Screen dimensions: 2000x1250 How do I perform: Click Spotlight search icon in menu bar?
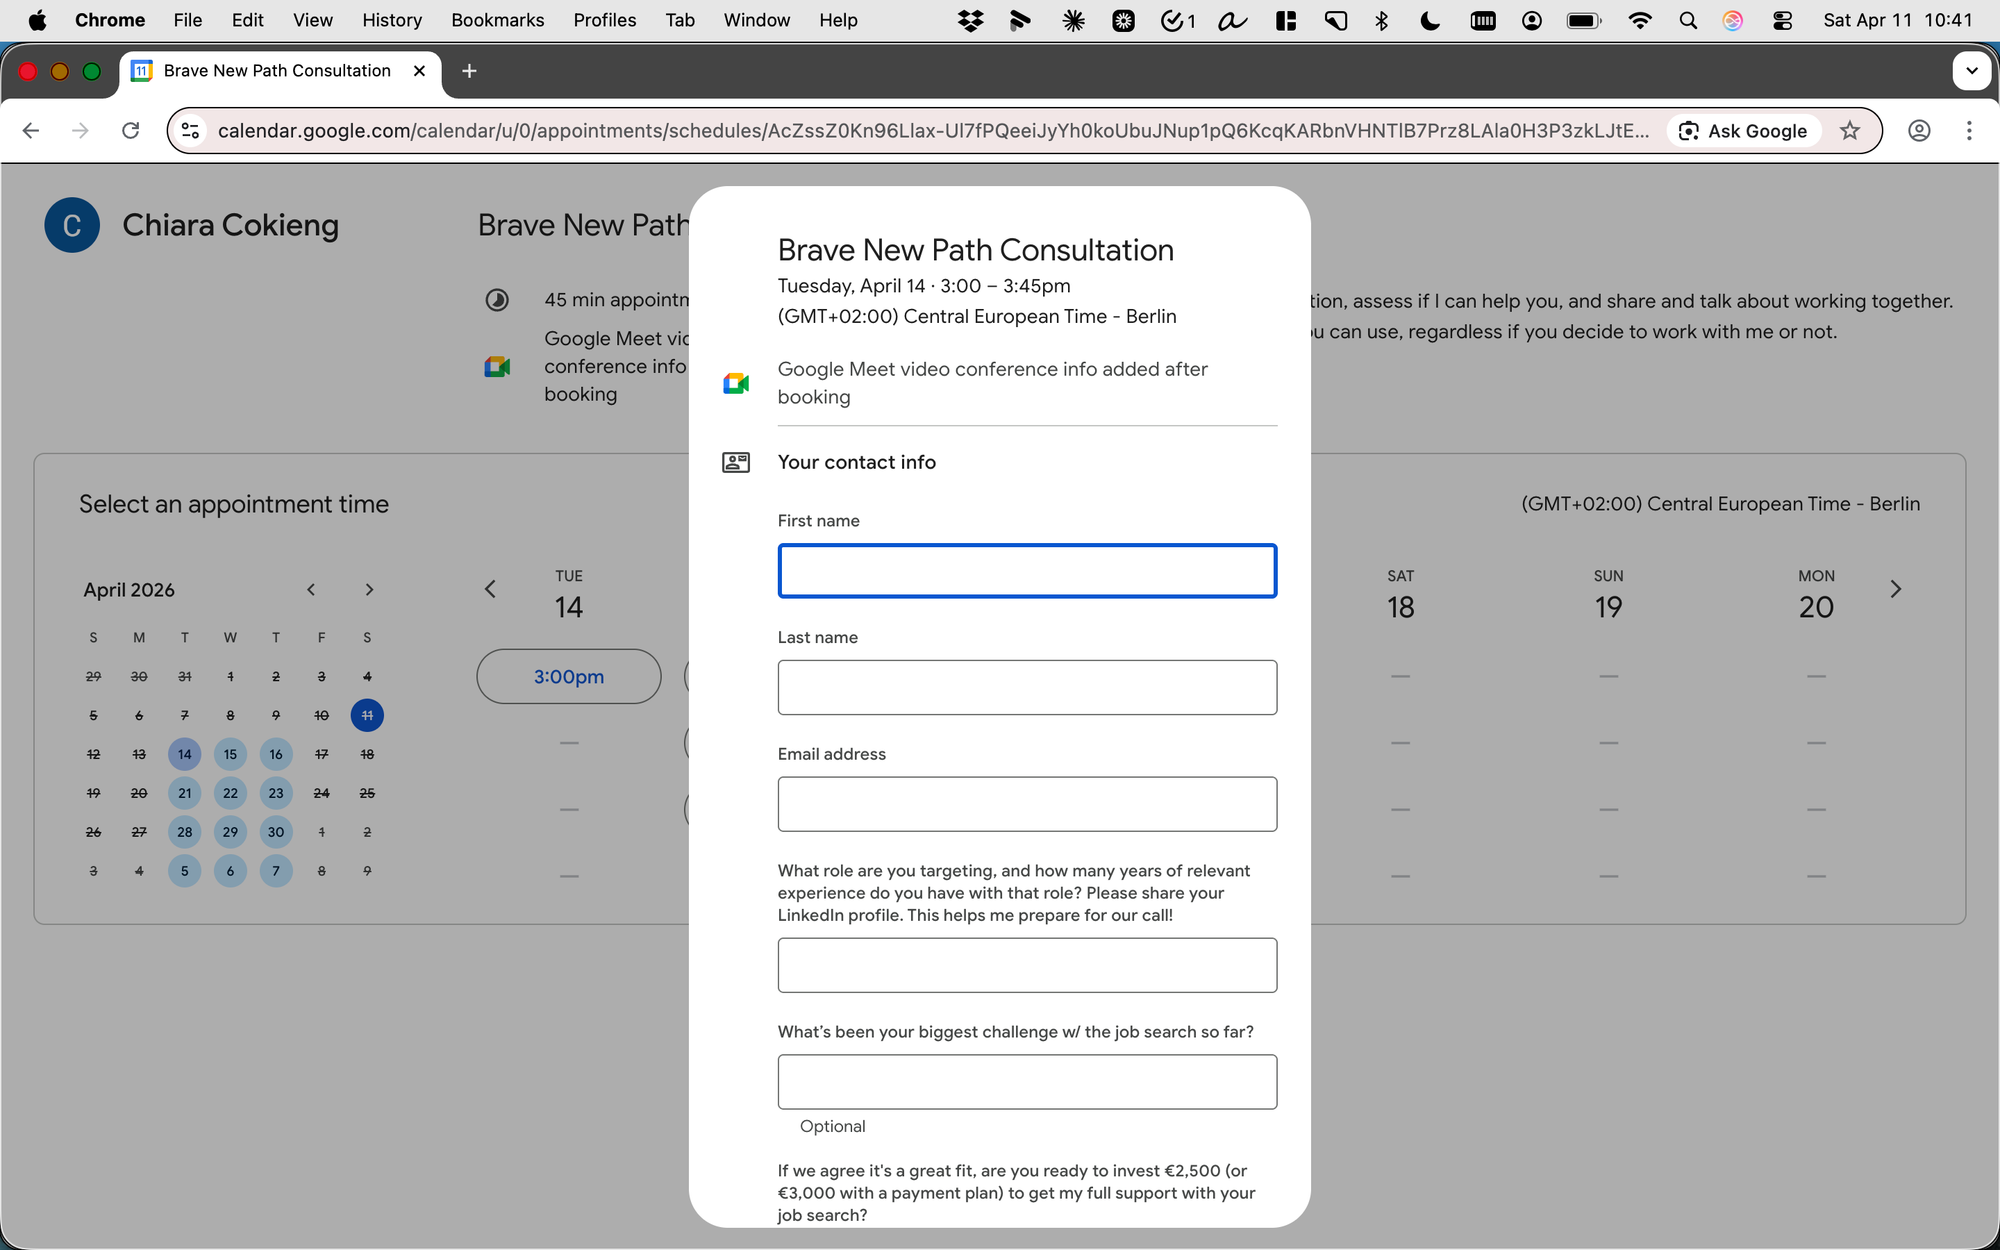[1688, 20]
